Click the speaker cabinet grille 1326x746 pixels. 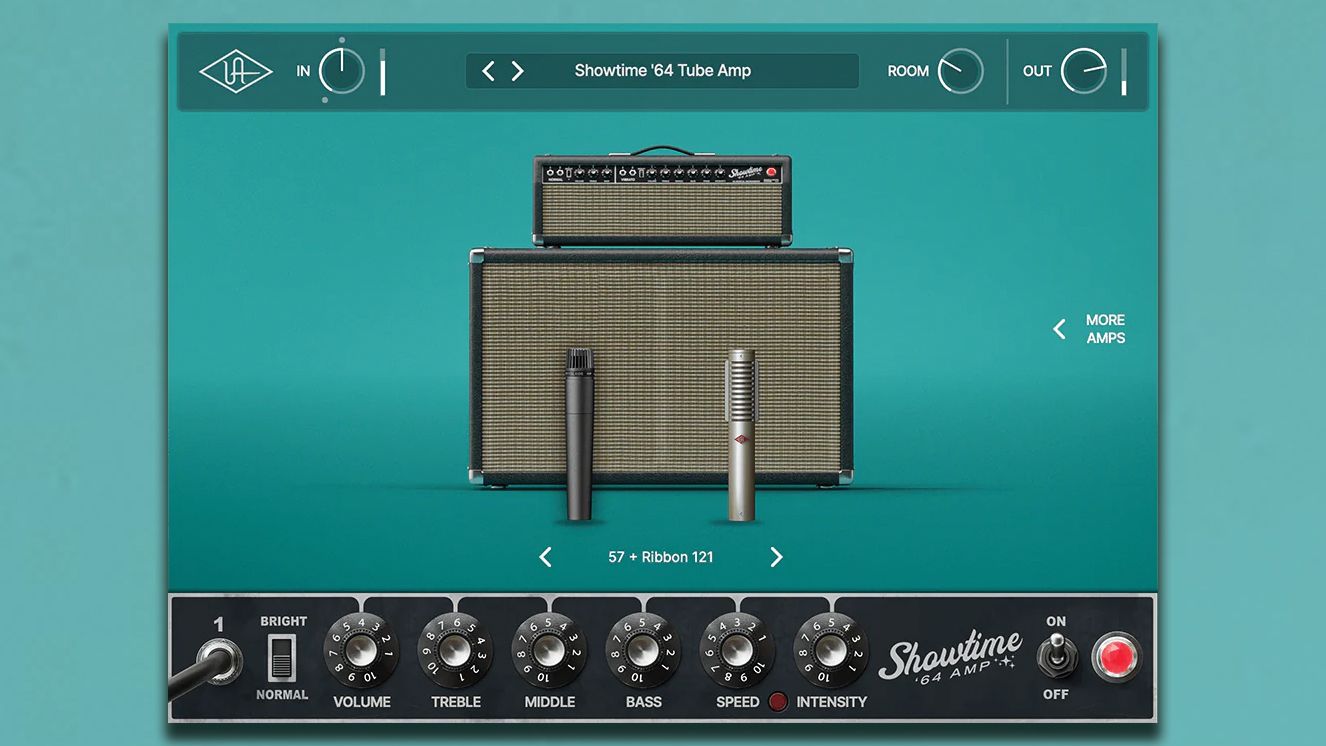(661, 367)
